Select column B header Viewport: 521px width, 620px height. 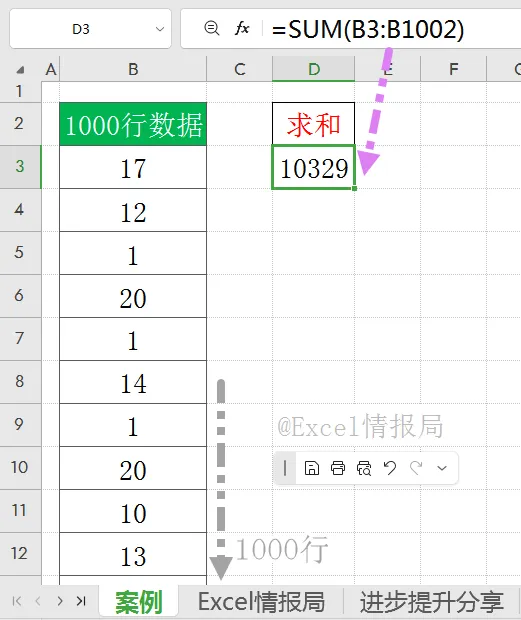click(x=133, y=70)
